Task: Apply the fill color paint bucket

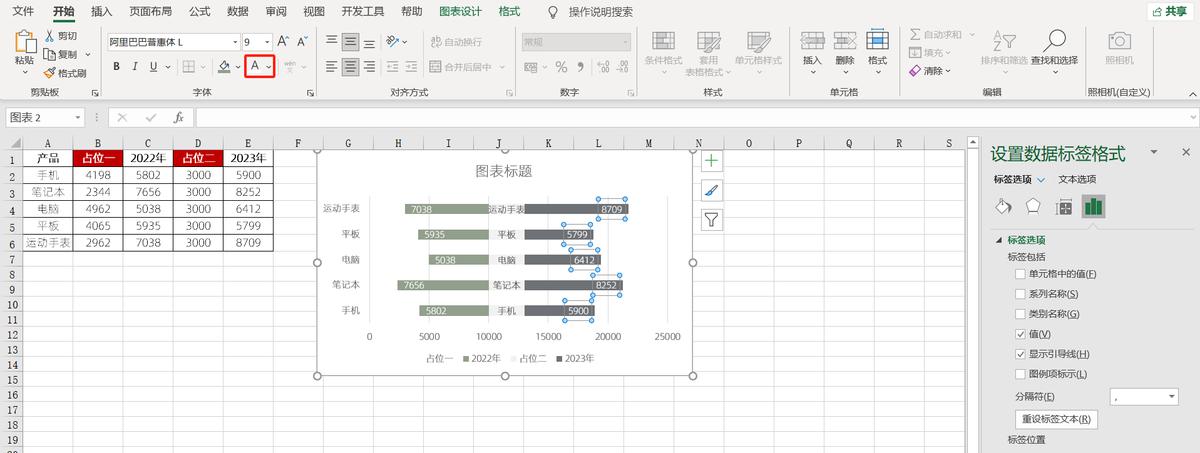Action: (224, 67)
